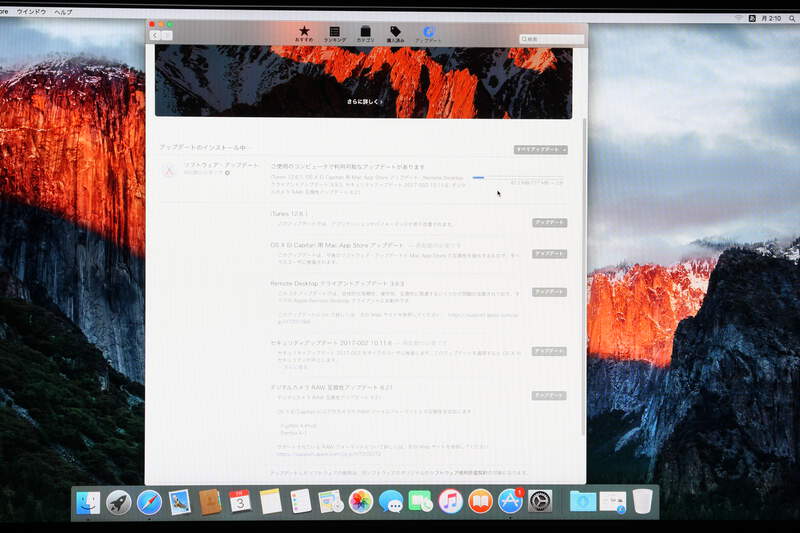
Task: Open Finder from the Dock
Action: (88, 502)
